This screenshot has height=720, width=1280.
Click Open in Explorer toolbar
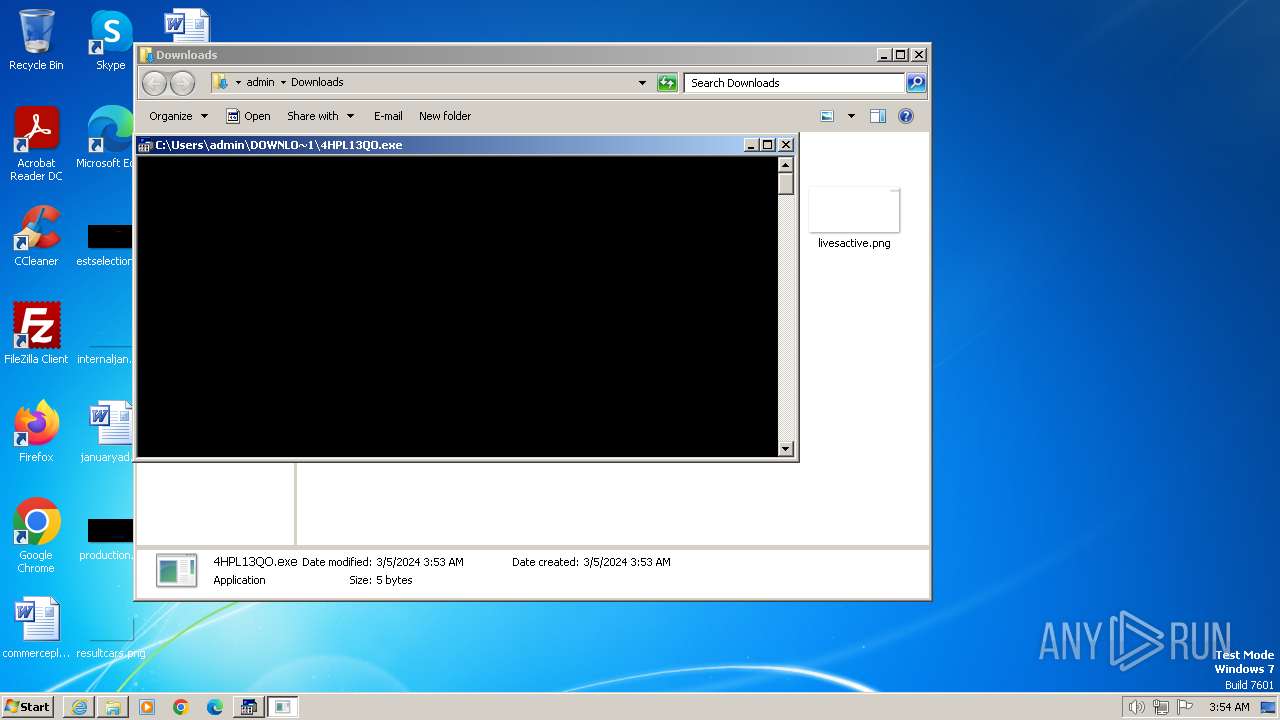(248, 116)
